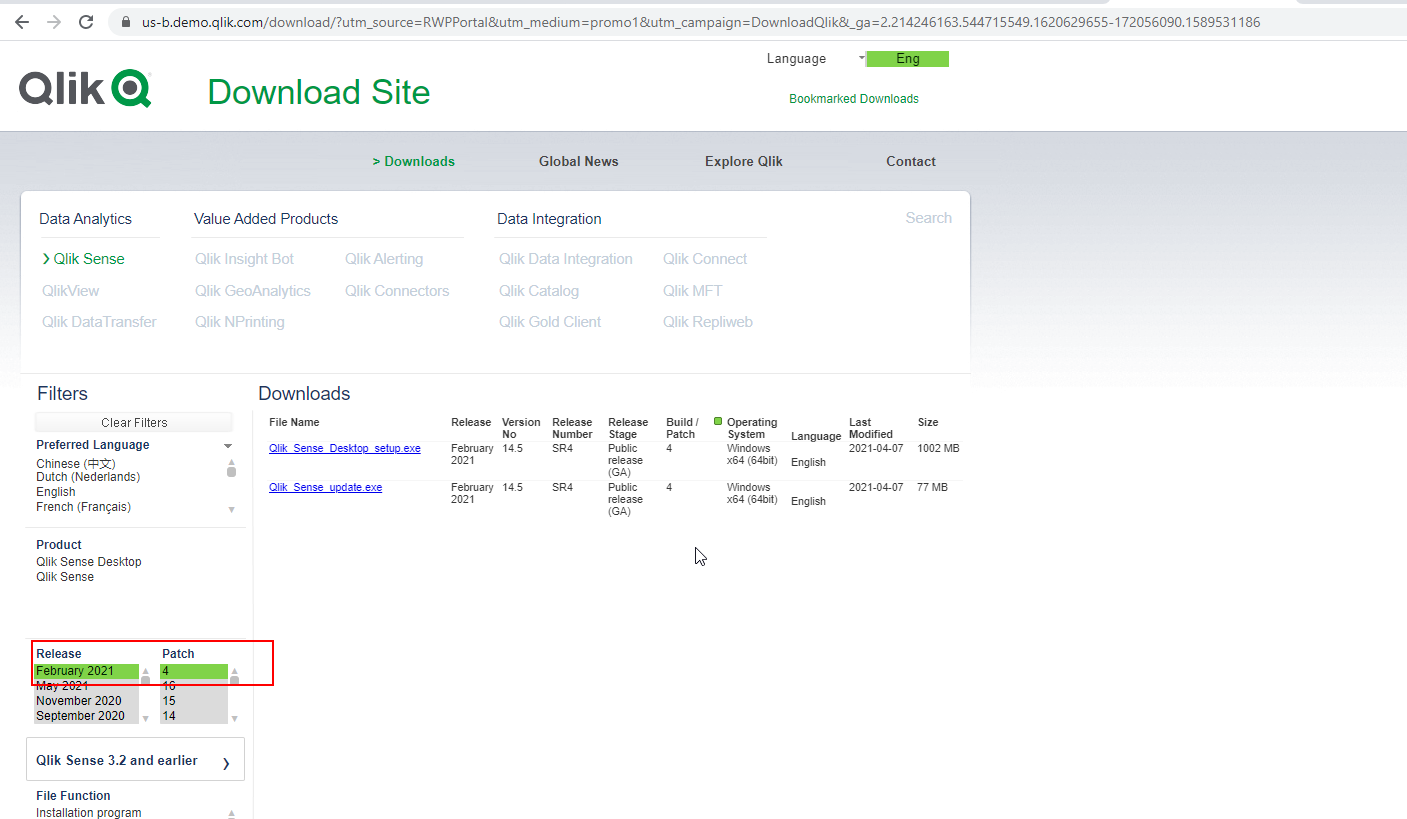Click the Search field
The image size is (1407, 819).
pyautogui.click(x=927, y=217)
